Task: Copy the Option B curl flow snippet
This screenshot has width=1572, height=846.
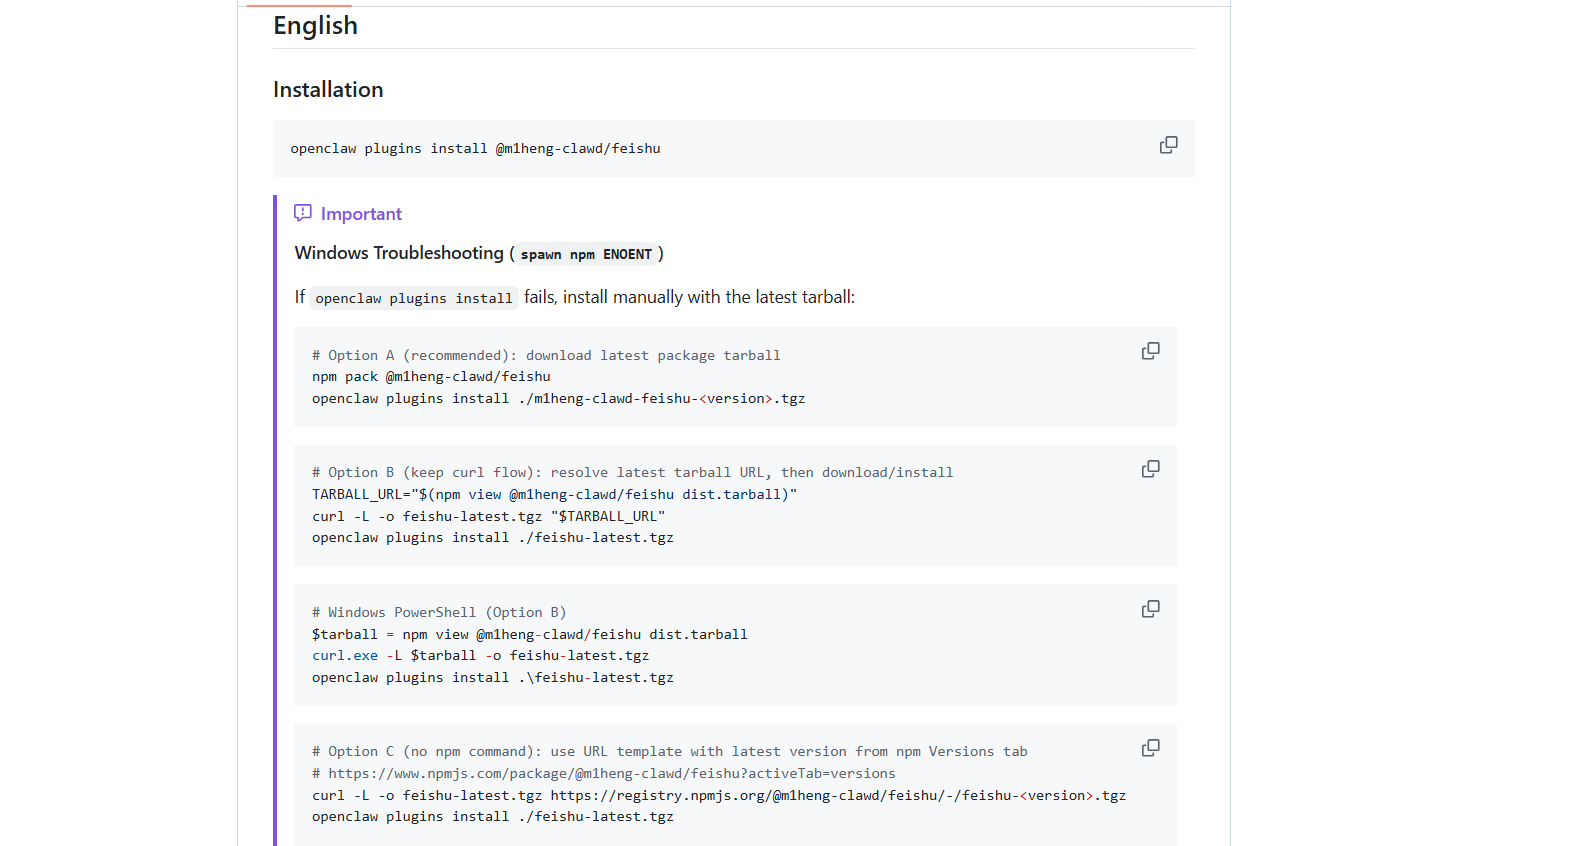Action: coord(1150,469)
